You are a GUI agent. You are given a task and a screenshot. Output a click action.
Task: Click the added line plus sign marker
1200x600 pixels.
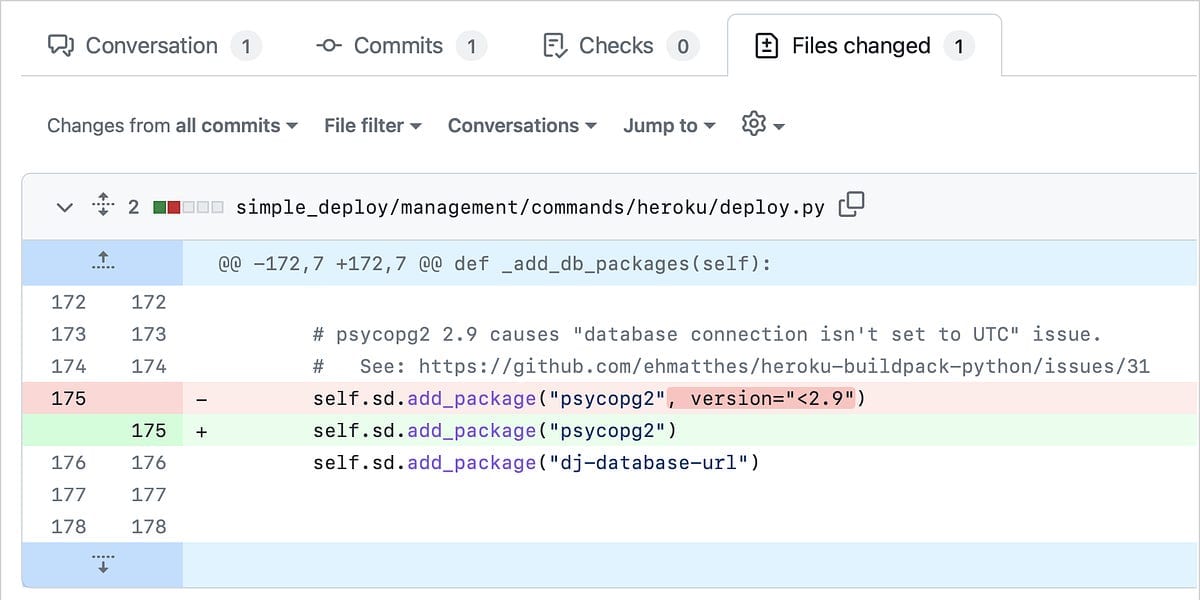point(202,431)
